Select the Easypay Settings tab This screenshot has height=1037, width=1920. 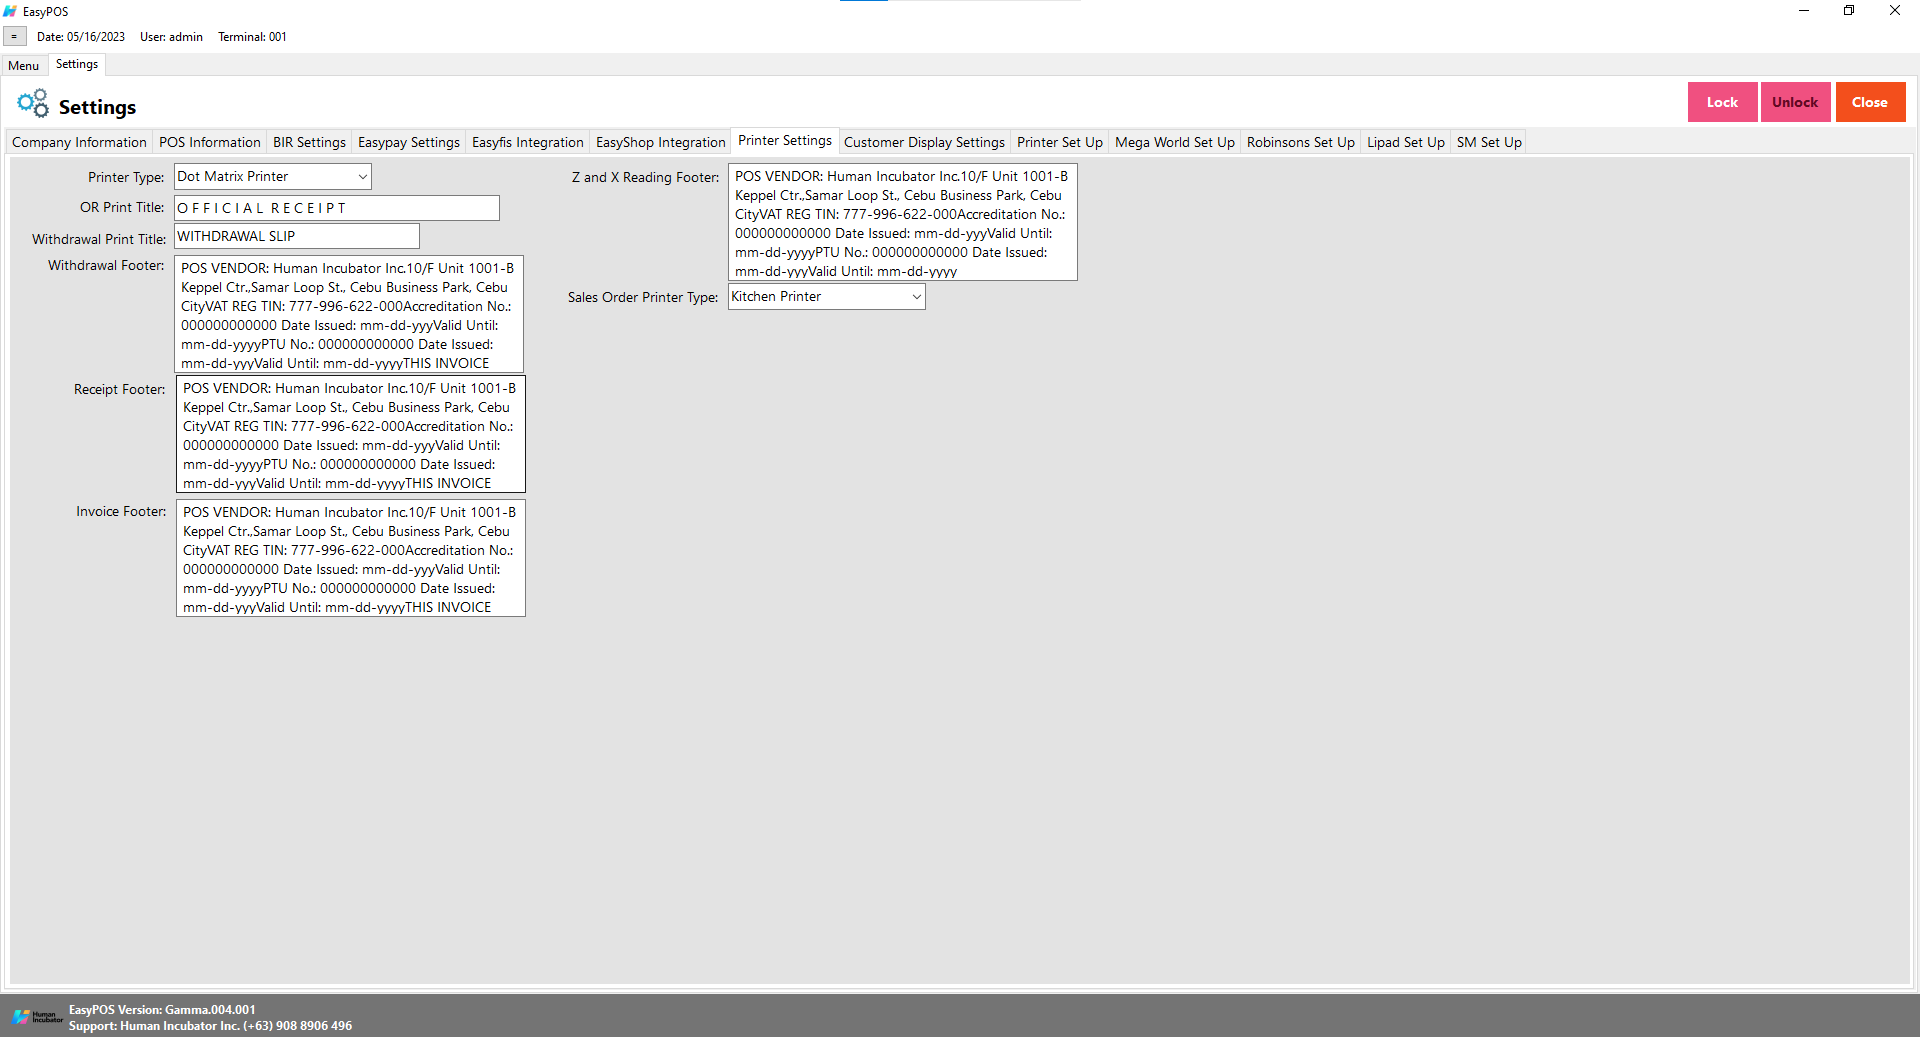[408, 142]
